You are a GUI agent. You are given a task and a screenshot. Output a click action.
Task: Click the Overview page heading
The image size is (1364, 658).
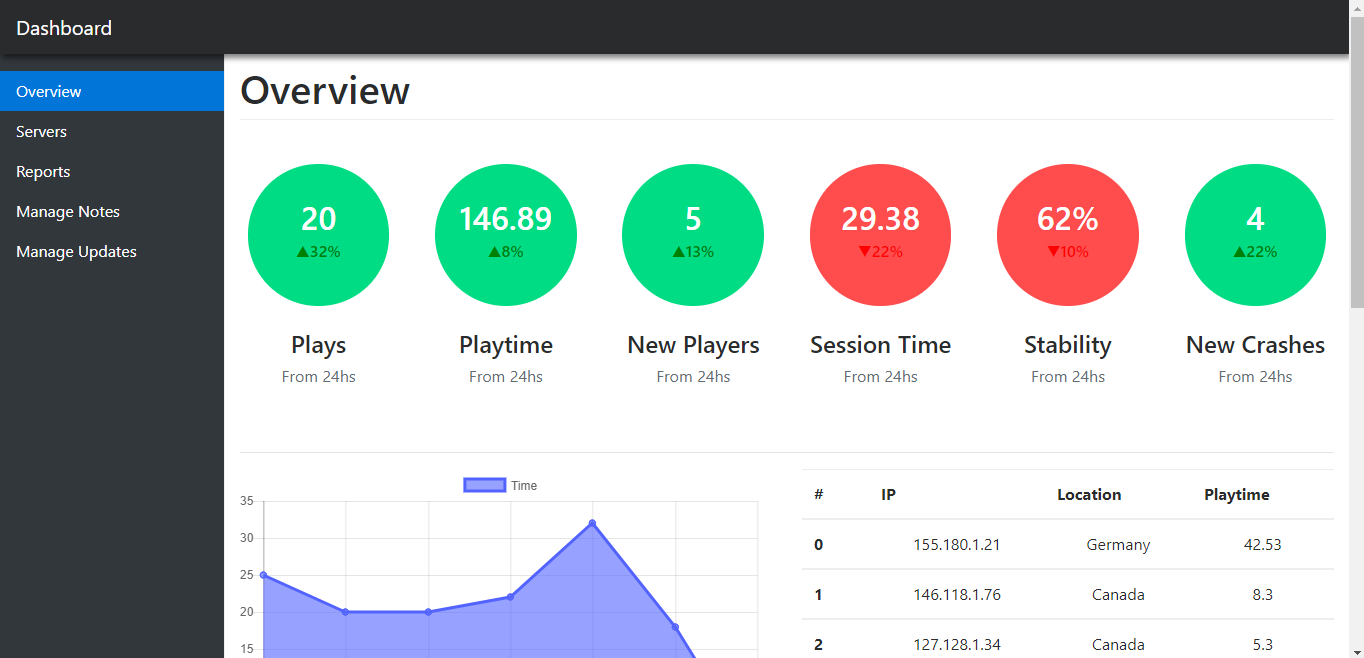pos(325,90)
